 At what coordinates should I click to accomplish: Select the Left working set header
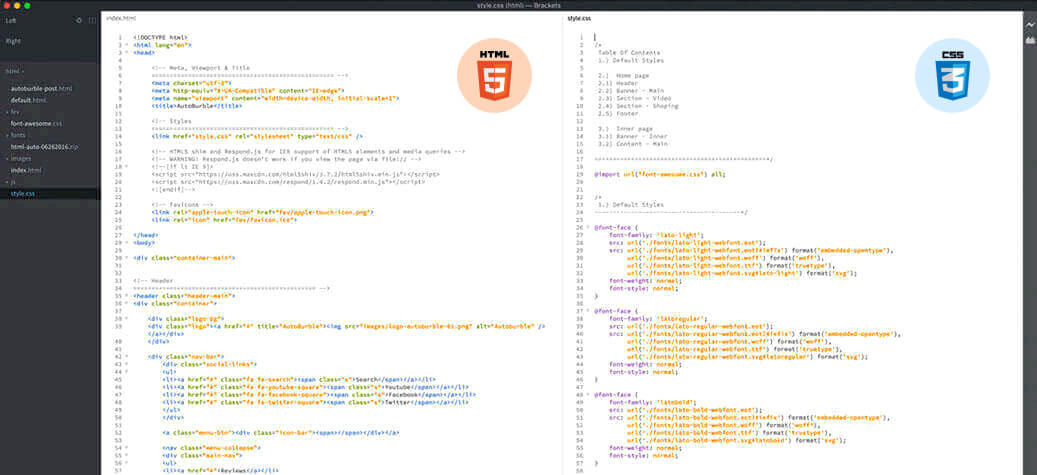[x=11, y=21]
